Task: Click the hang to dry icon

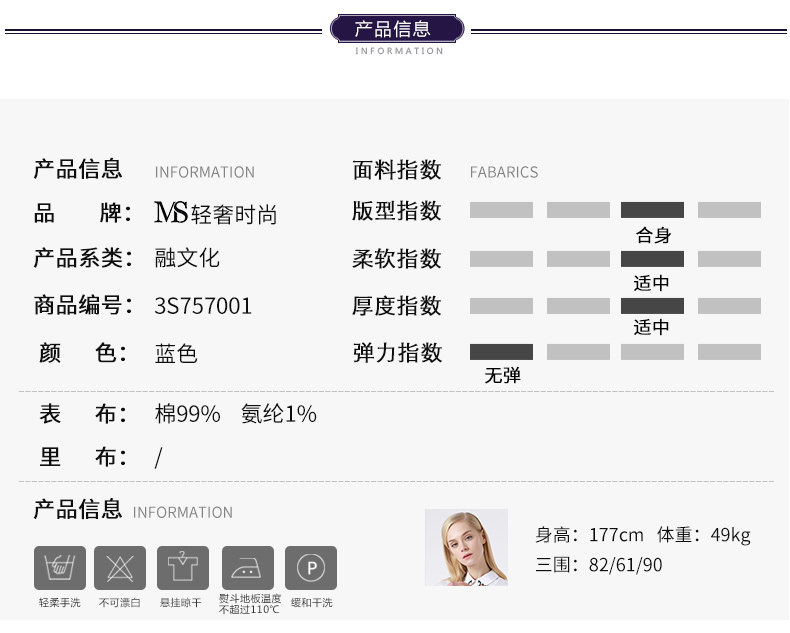Action: click(183, 568)
